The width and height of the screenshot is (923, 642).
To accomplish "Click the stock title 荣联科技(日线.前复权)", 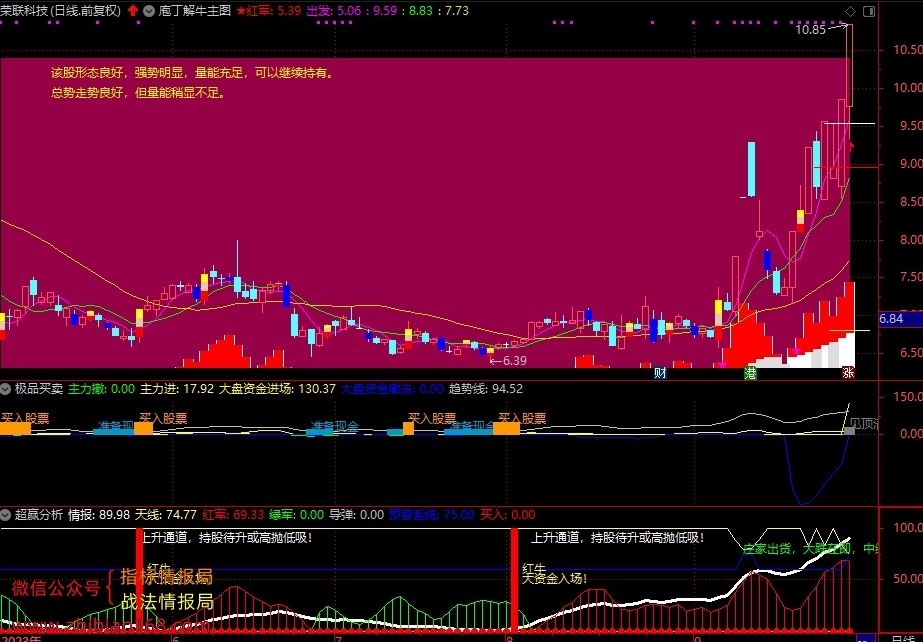I will pyautogui.click(x=61, y=11).
